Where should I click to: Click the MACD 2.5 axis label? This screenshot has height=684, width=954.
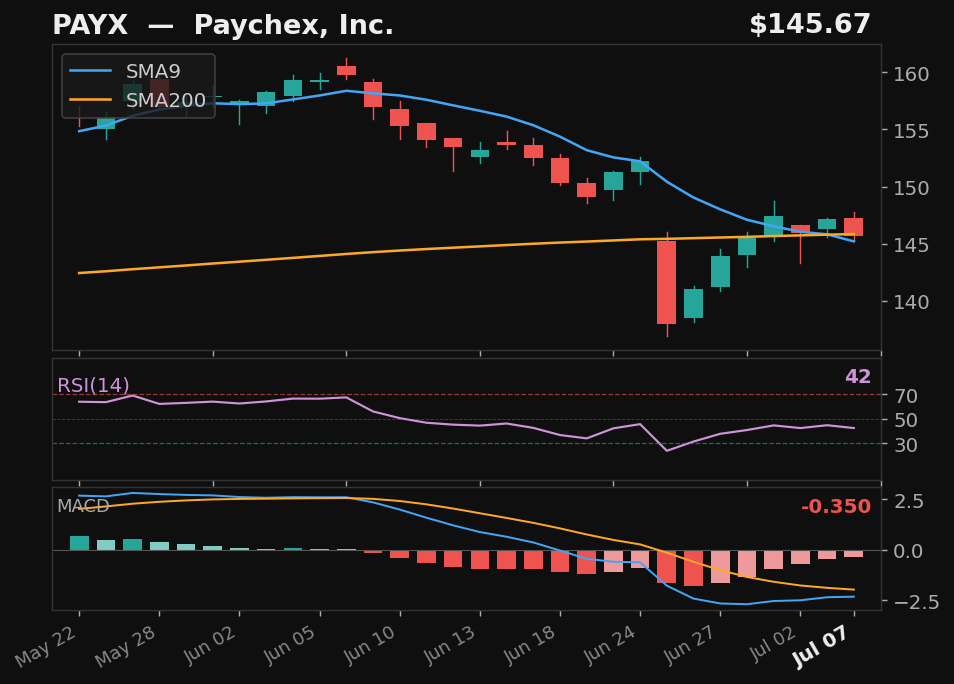[908, 501]
